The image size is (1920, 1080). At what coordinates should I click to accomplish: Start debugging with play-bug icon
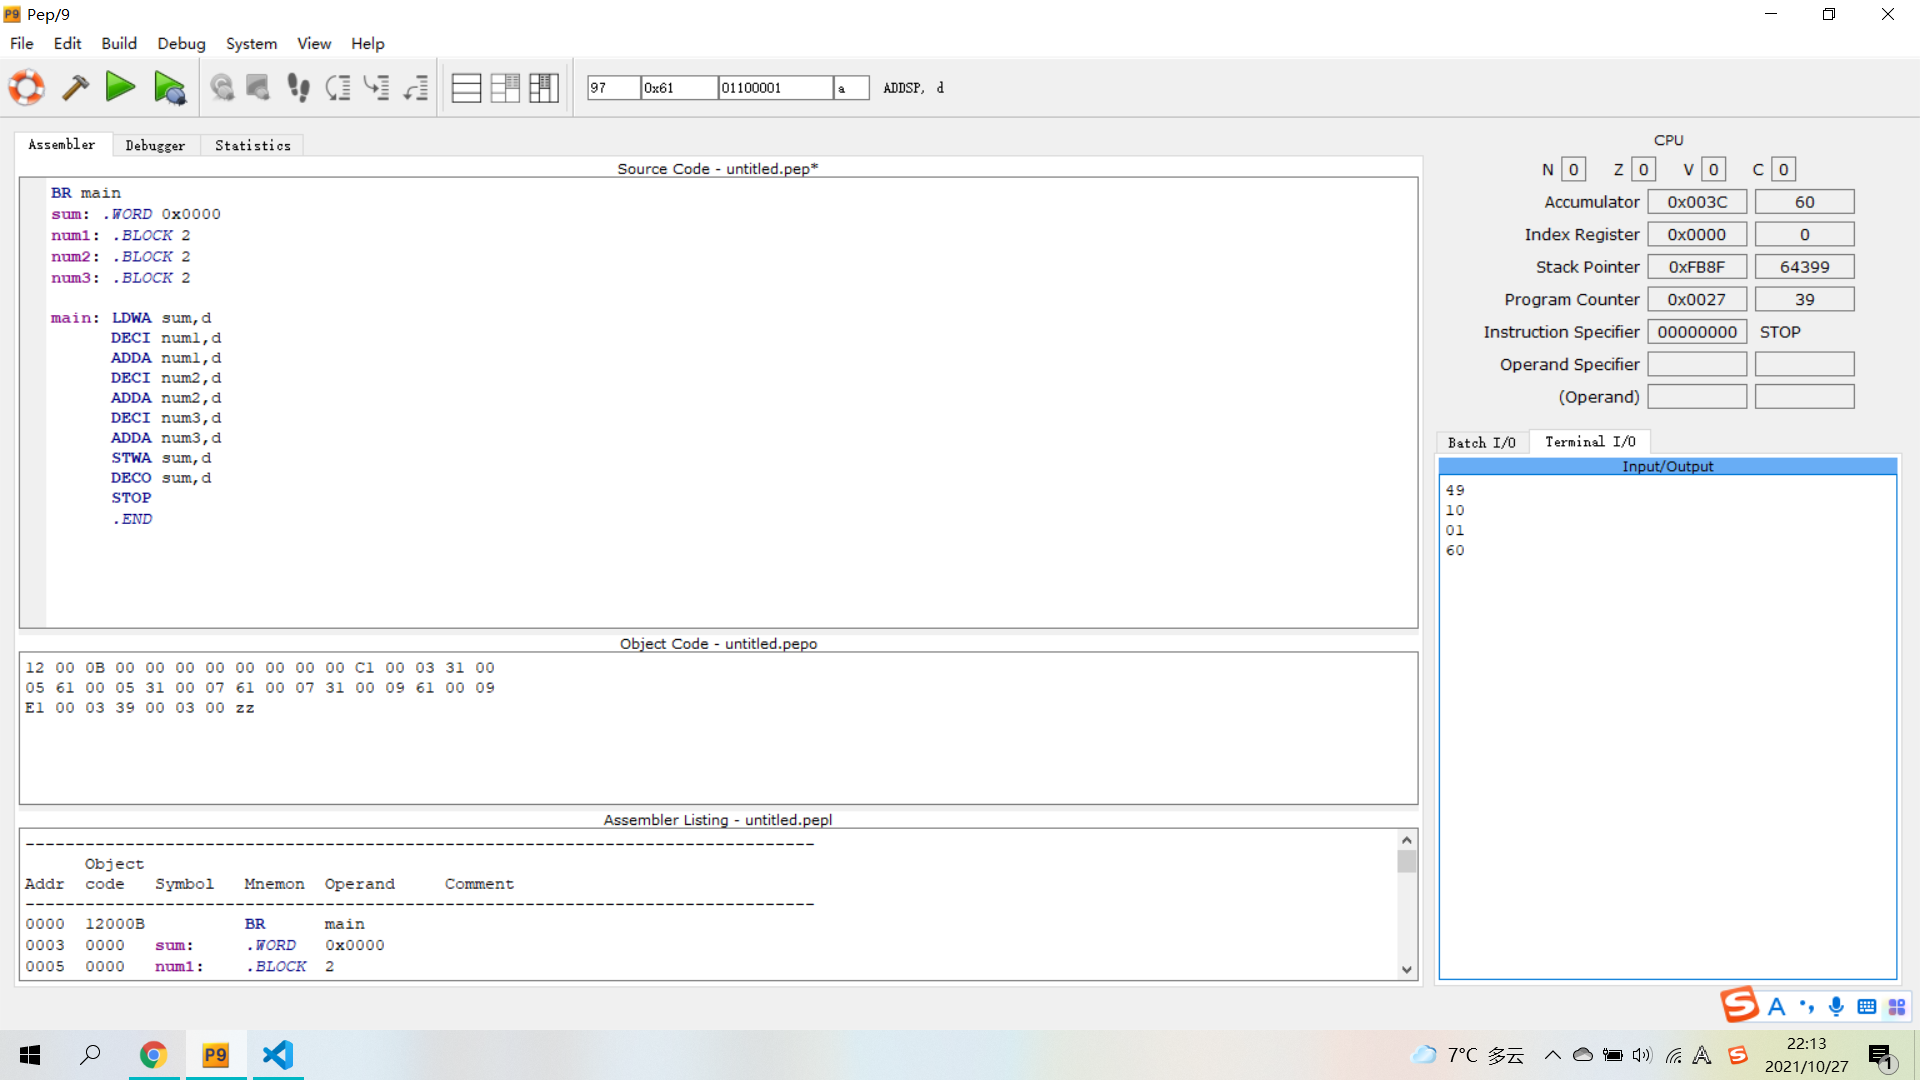(169, 88)
